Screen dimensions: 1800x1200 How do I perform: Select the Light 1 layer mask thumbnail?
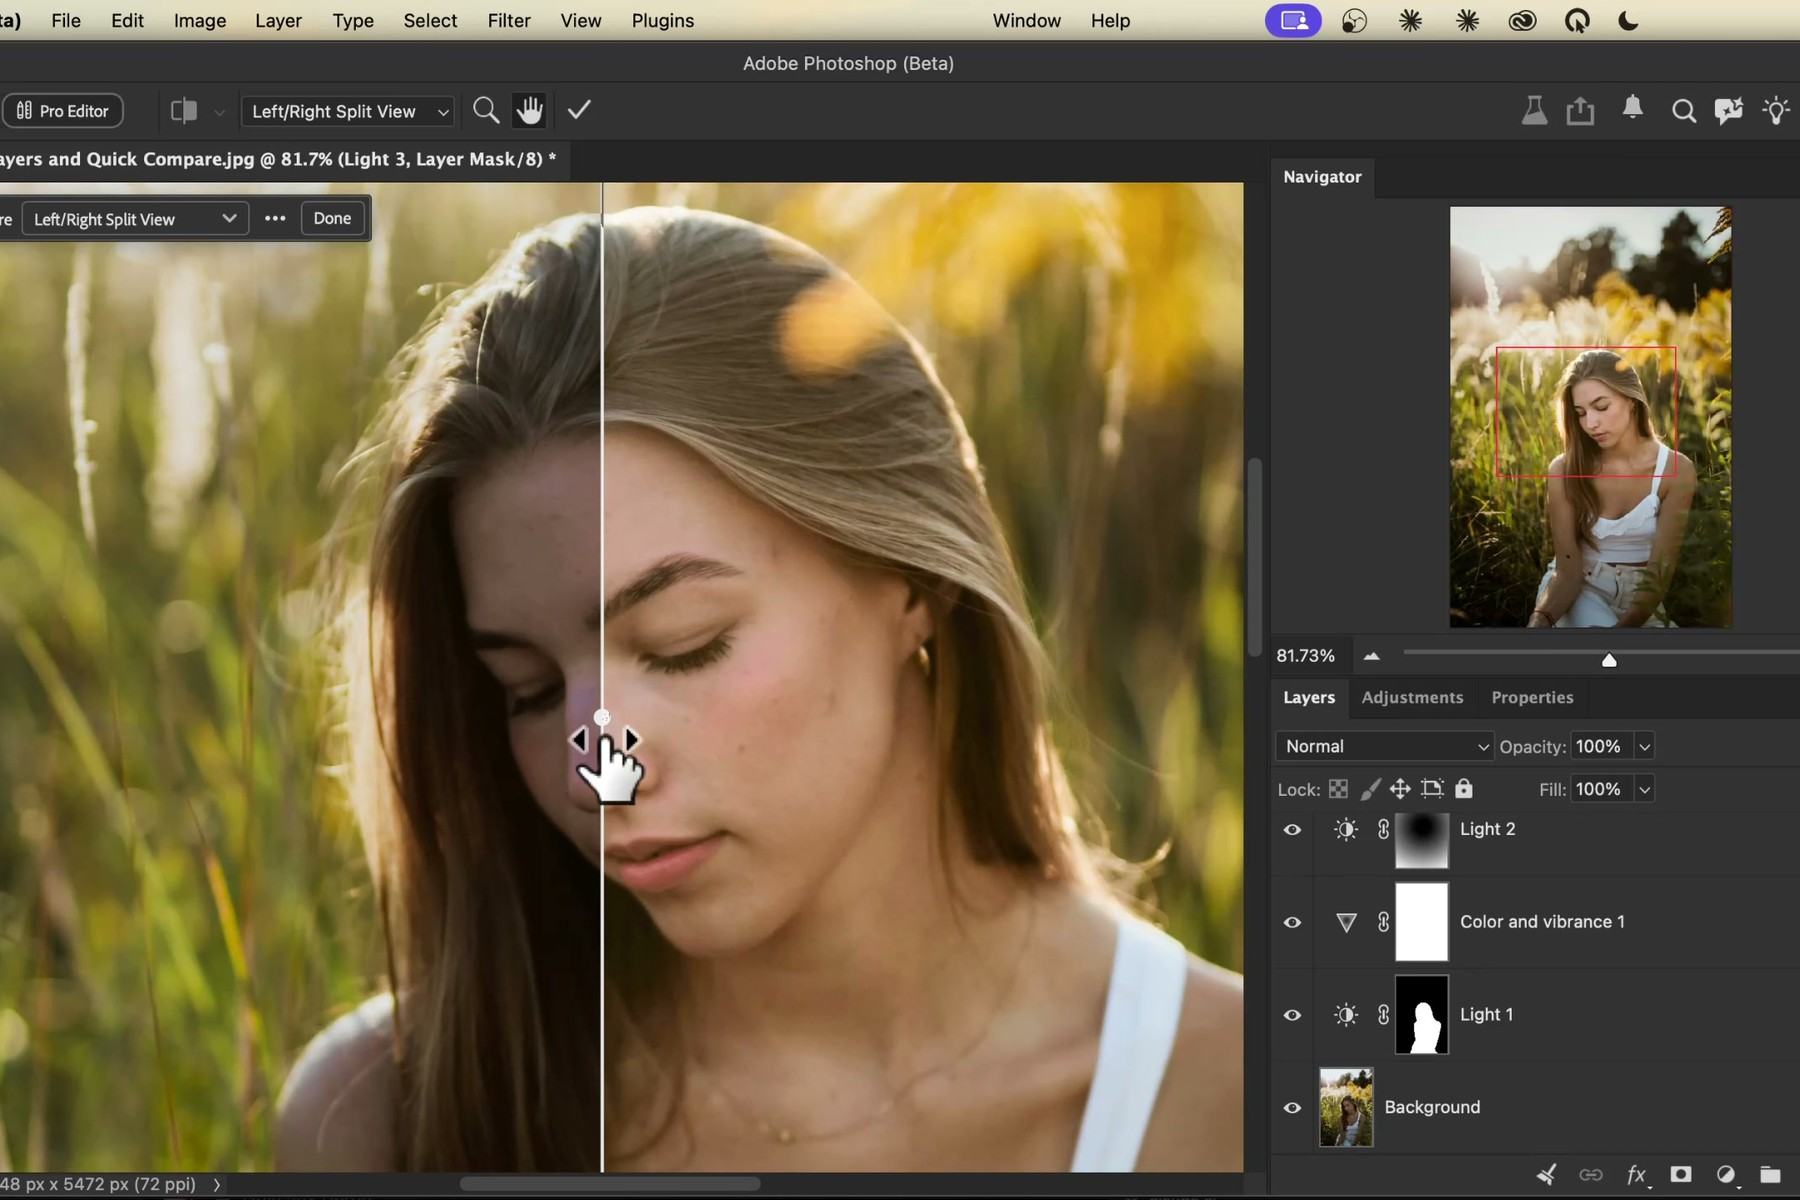pos(1421,1015)
